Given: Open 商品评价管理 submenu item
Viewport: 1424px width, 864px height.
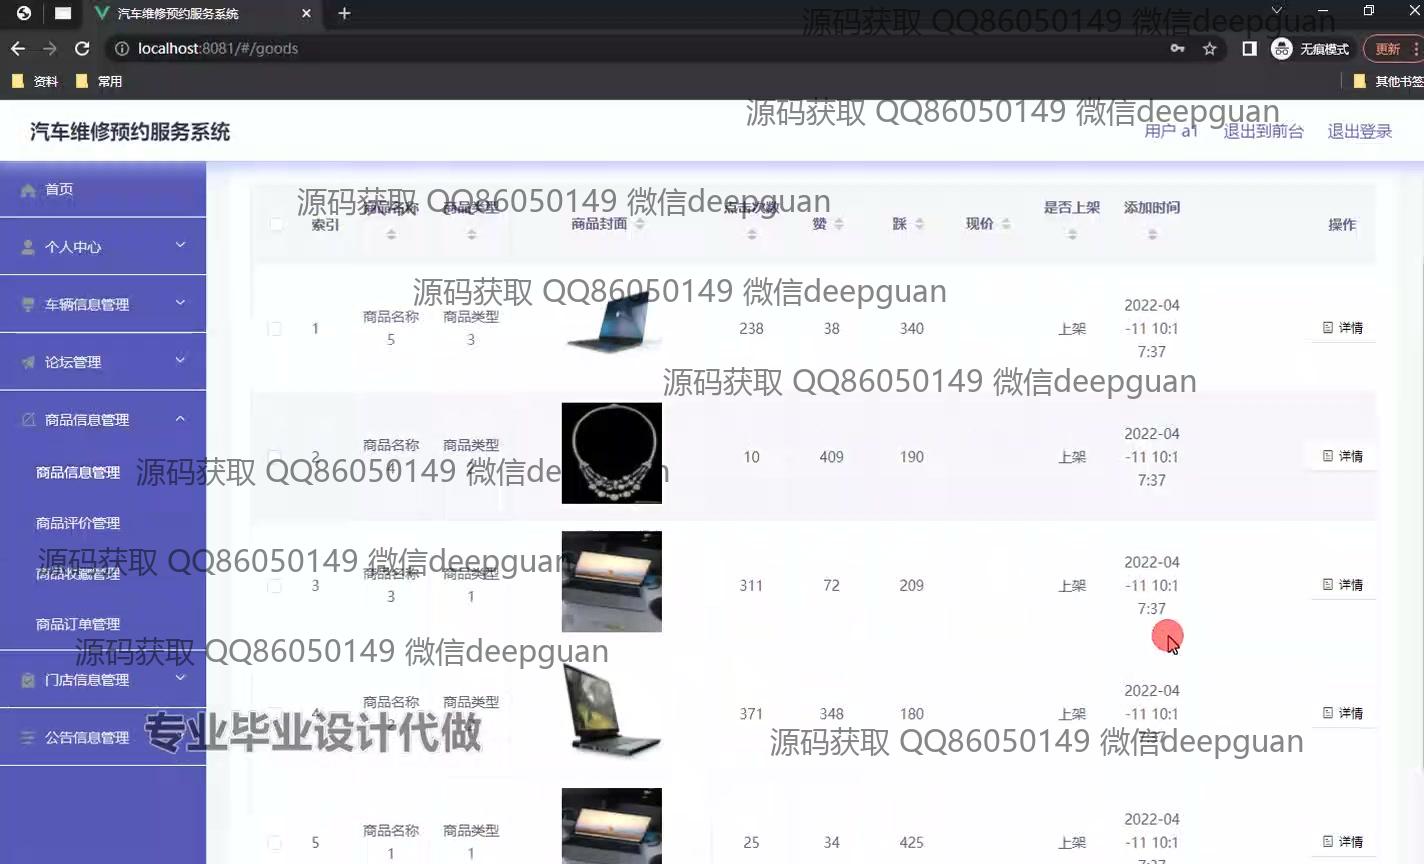Looking at the screenshot, I should coord(78,523).
